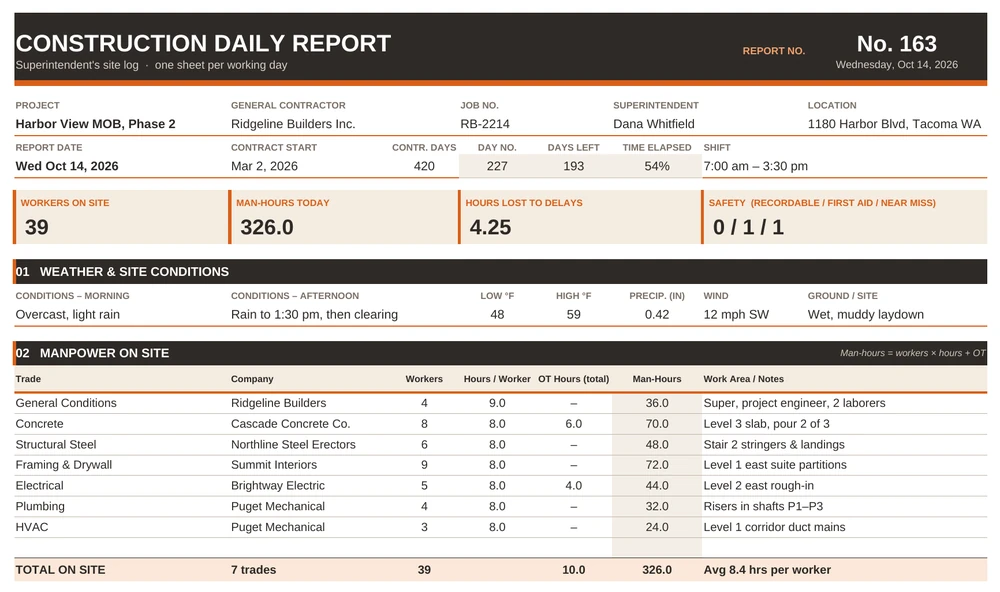
Task: Click contract days value 420
Action: (424, 166)
